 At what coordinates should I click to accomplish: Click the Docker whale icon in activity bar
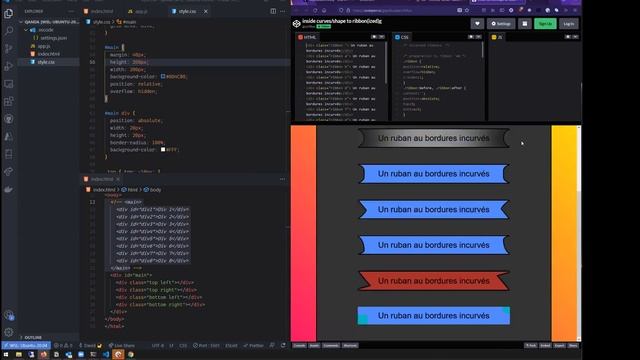tap(9, 189)
